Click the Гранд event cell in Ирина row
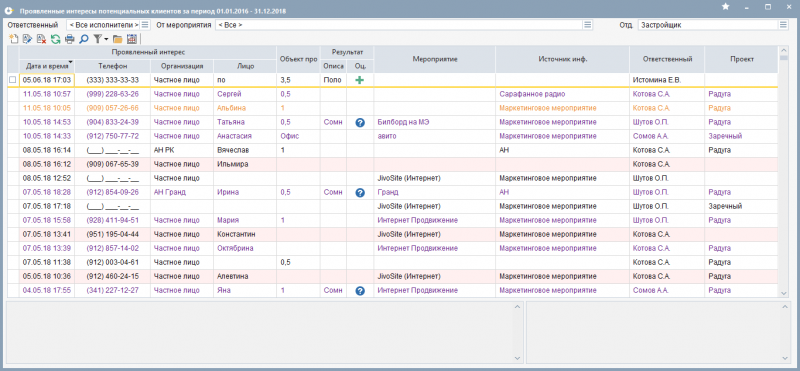The width and height of the screenshot is (800, 371). click(x=435, y=192)
